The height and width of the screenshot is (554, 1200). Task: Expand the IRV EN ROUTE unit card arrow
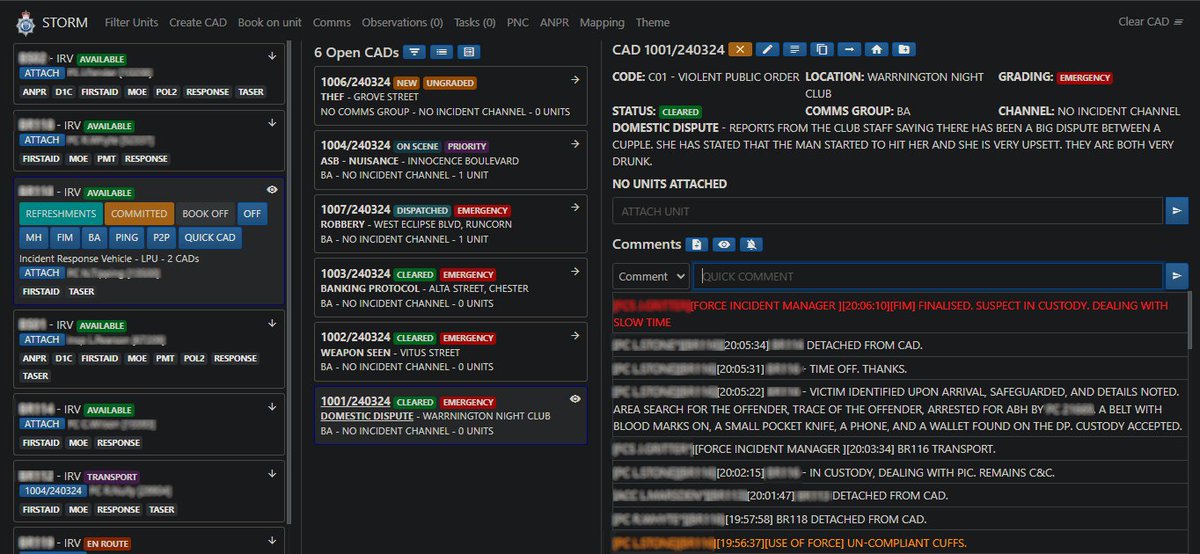point(273,540)
